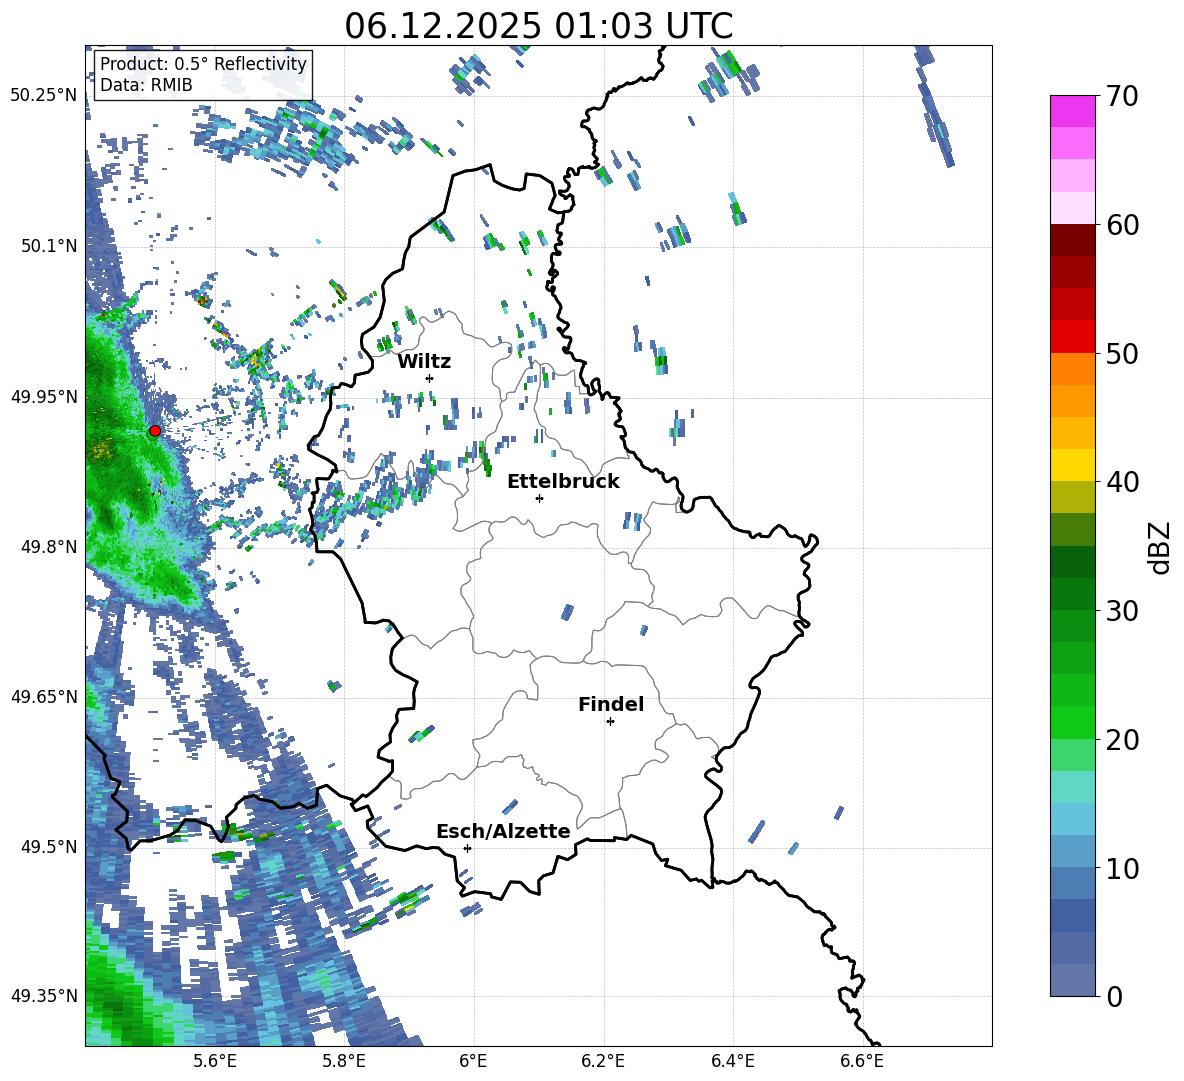Click the orange colorbar swatch below 50
The width and height of the screenshot is (1184, 1081).
(1072, 369)
